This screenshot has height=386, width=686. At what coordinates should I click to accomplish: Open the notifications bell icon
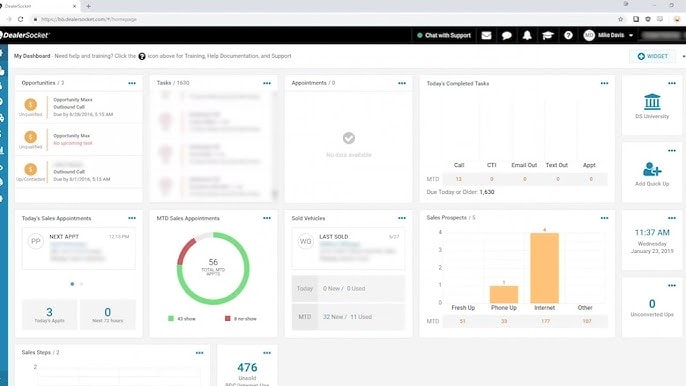click(x=527, y=35)
